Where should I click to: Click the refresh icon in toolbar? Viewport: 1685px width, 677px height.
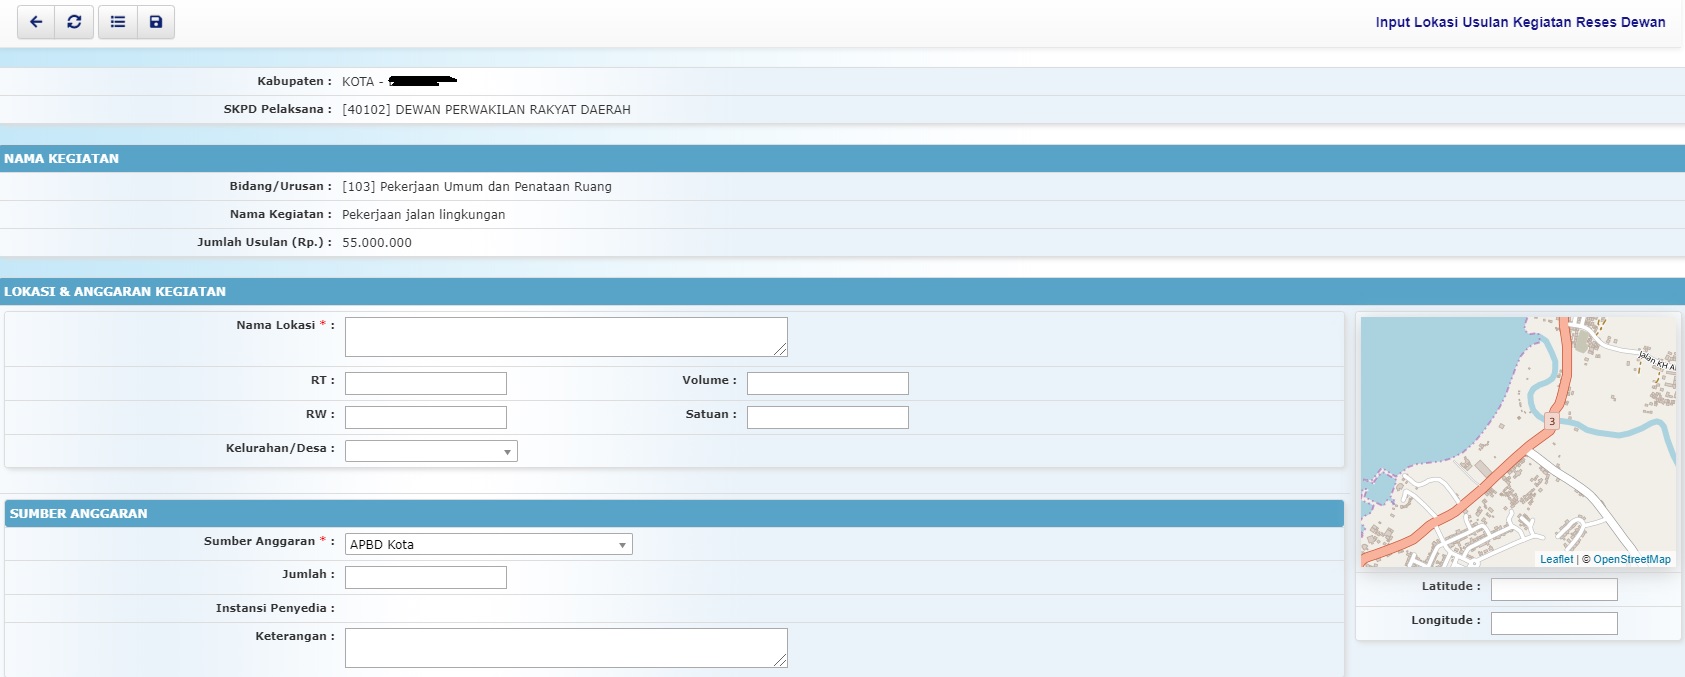74,22
